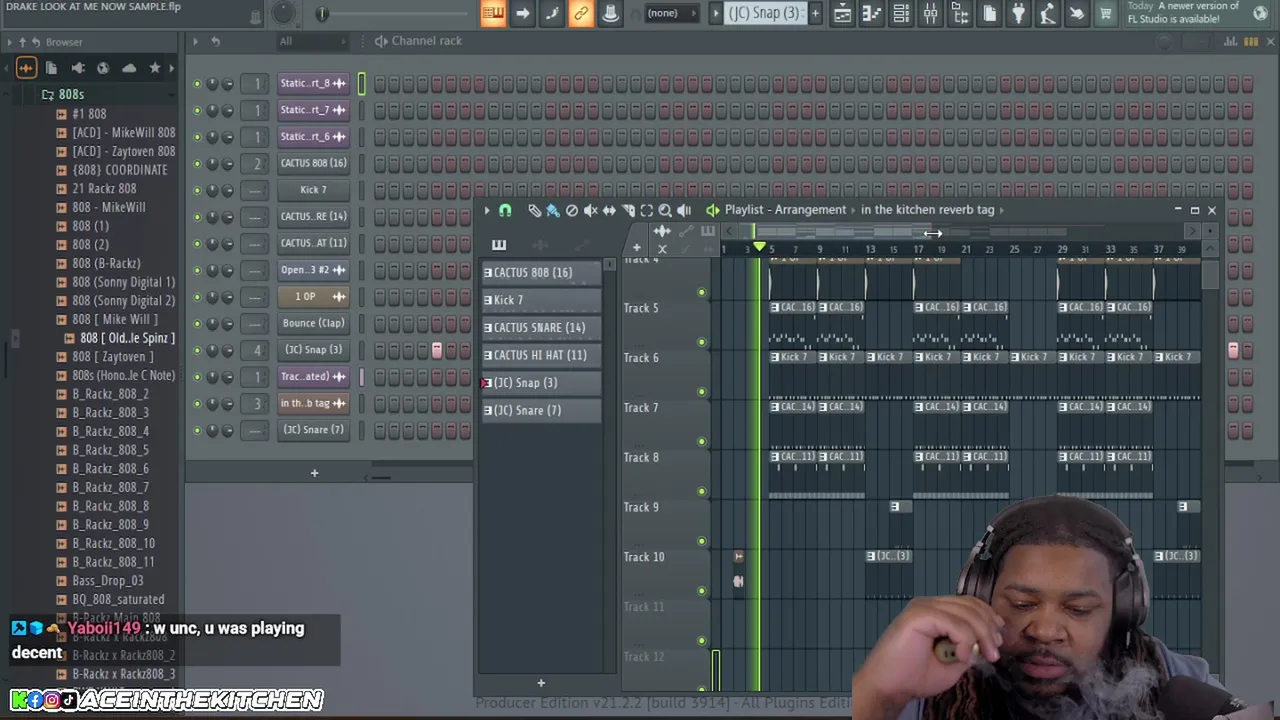This screenshot has height=720, width=1280.
Task: Mute the Static..rt_7 channel green LED
Action: (197, 110)
